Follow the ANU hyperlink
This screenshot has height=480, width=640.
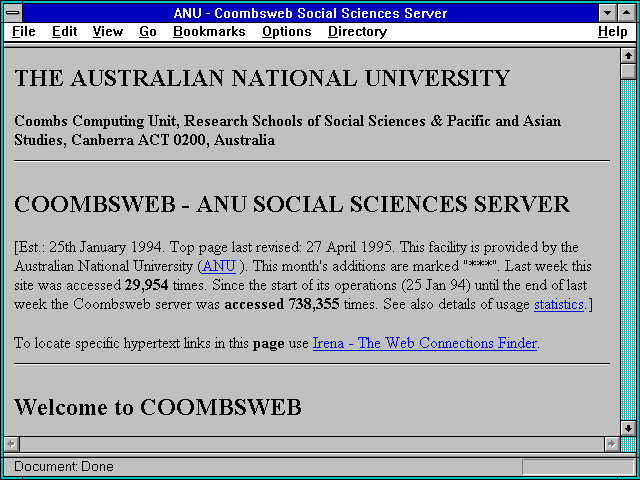[219, 266]
